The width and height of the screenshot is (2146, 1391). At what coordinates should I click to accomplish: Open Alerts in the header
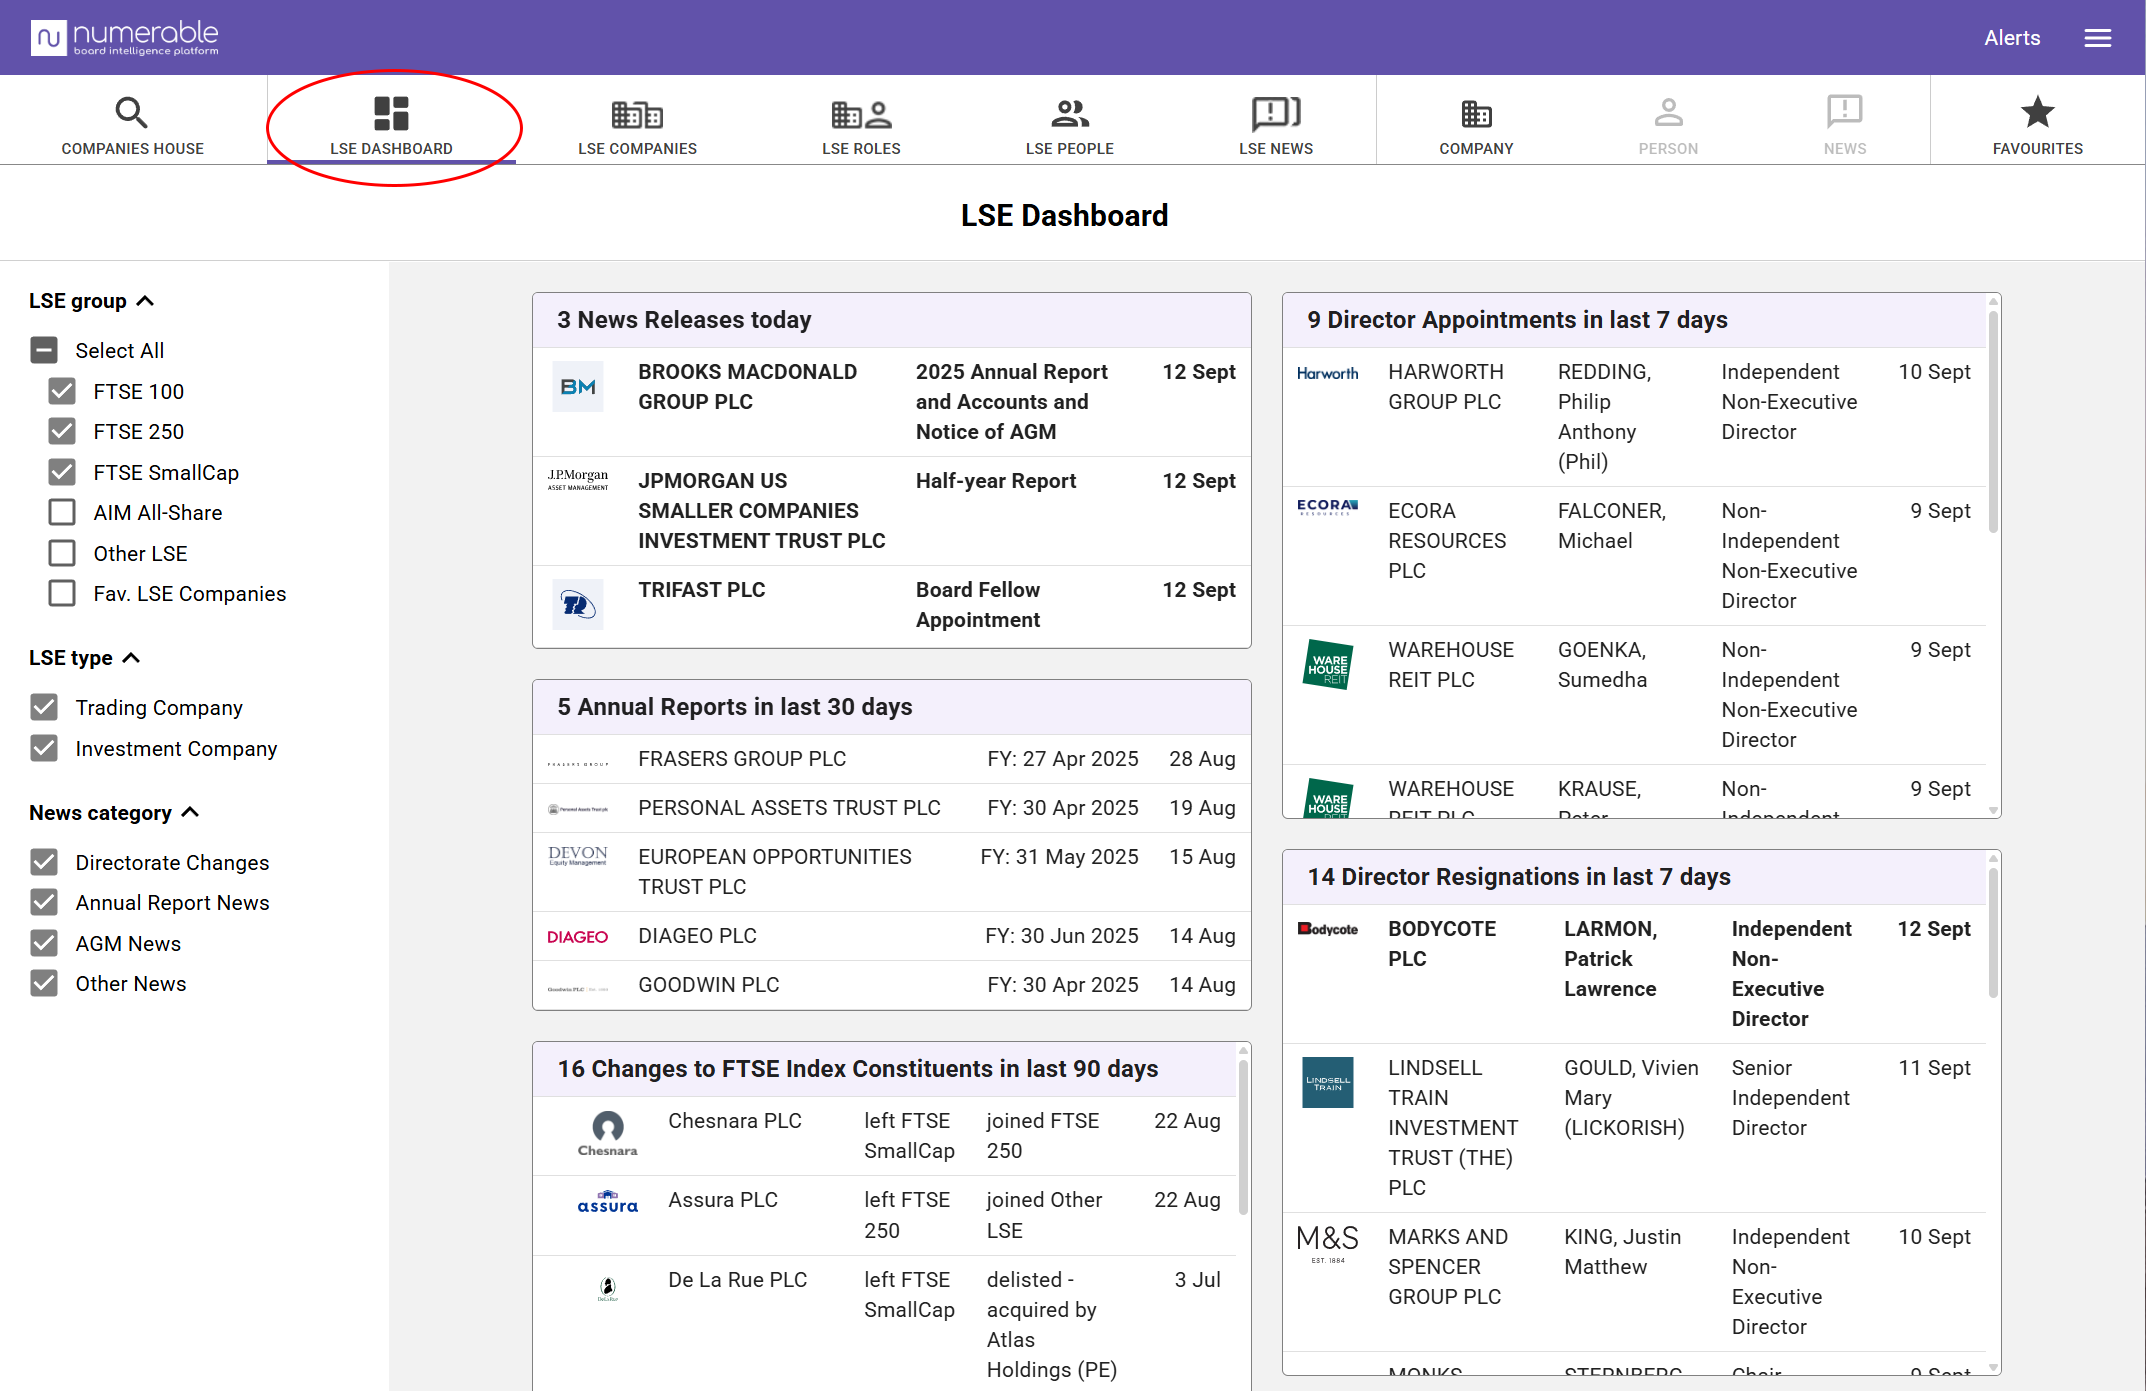(2012, 38)
